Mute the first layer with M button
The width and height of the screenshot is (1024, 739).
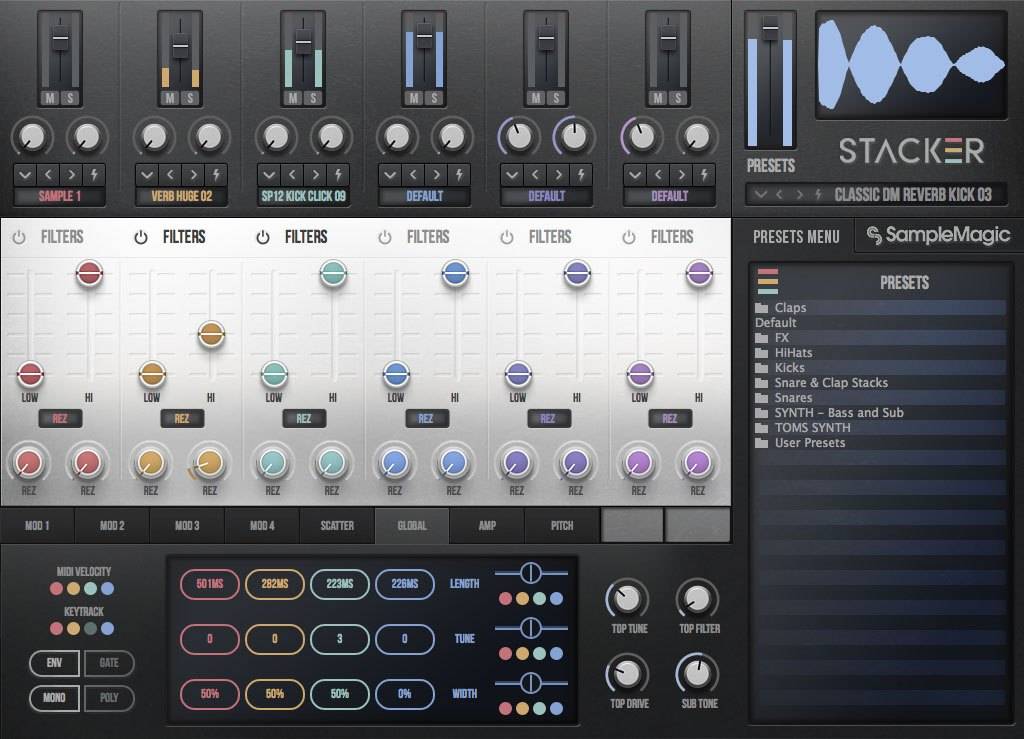coord(49,98)
